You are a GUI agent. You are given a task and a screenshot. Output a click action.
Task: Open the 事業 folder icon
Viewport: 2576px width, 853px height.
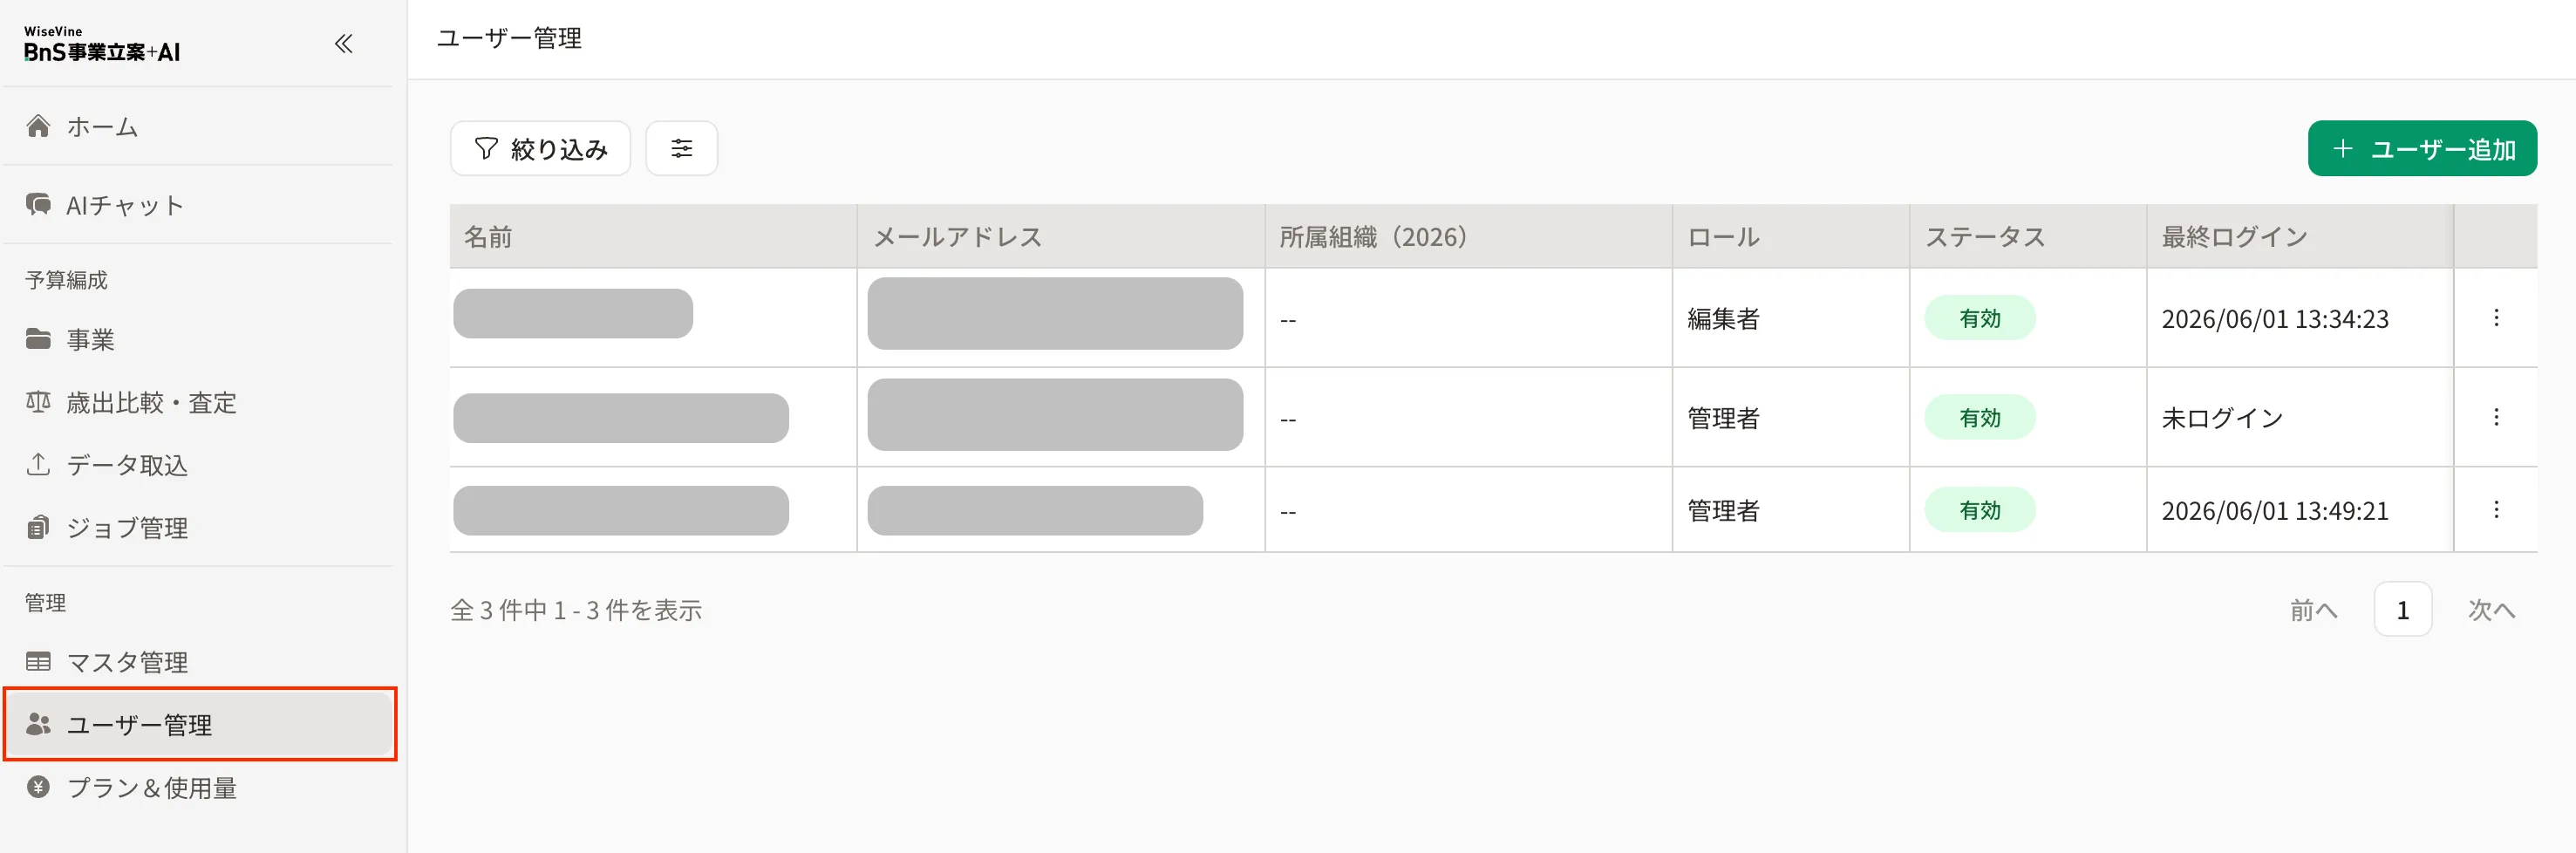click(38, 339)
